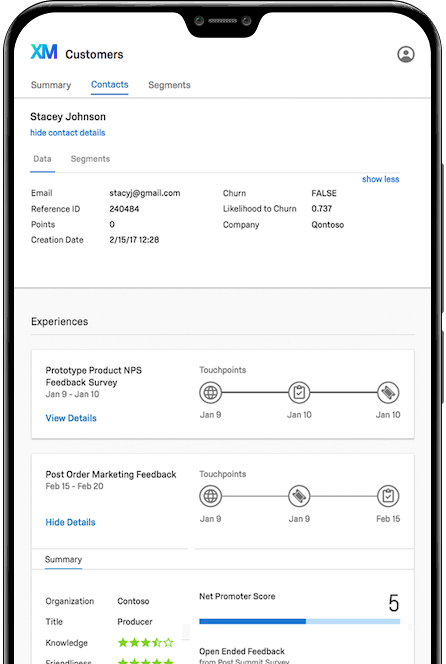The height and width of the screenshot is (664, 446).
Task: Click the Net Promoter Score value 5
Action: 393,603
